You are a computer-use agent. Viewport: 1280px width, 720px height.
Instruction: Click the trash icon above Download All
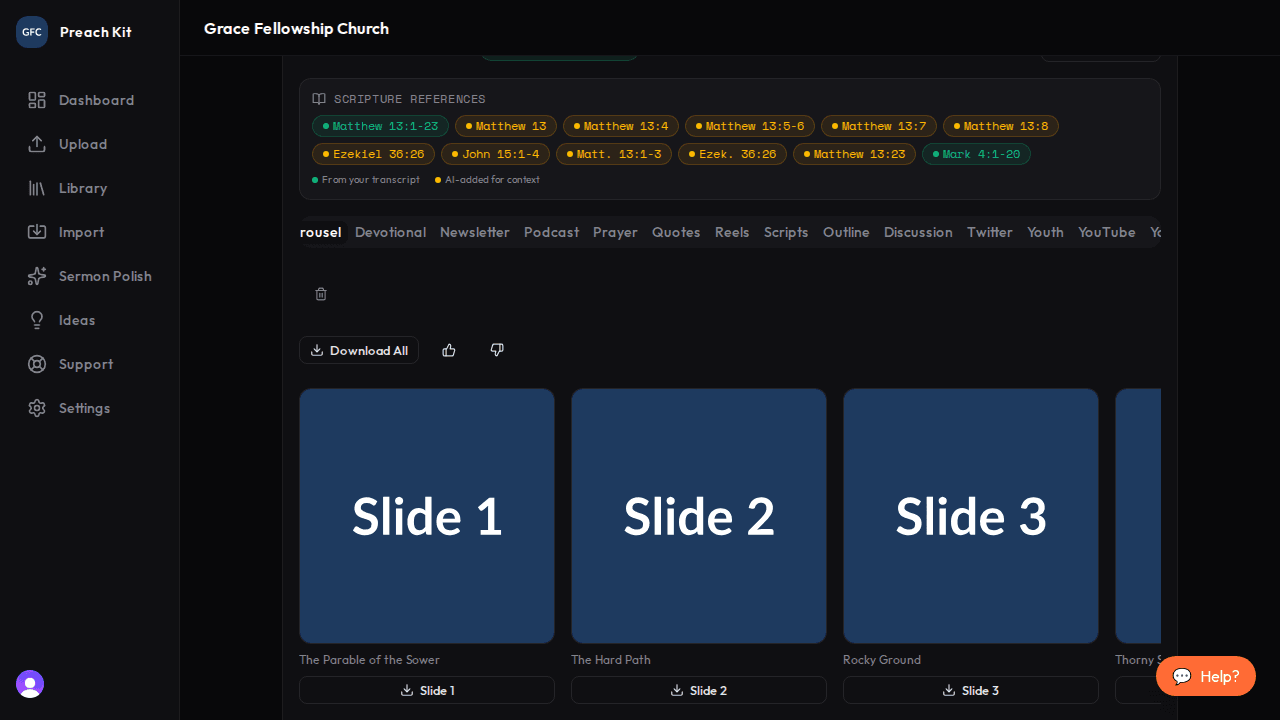[321, 294]
